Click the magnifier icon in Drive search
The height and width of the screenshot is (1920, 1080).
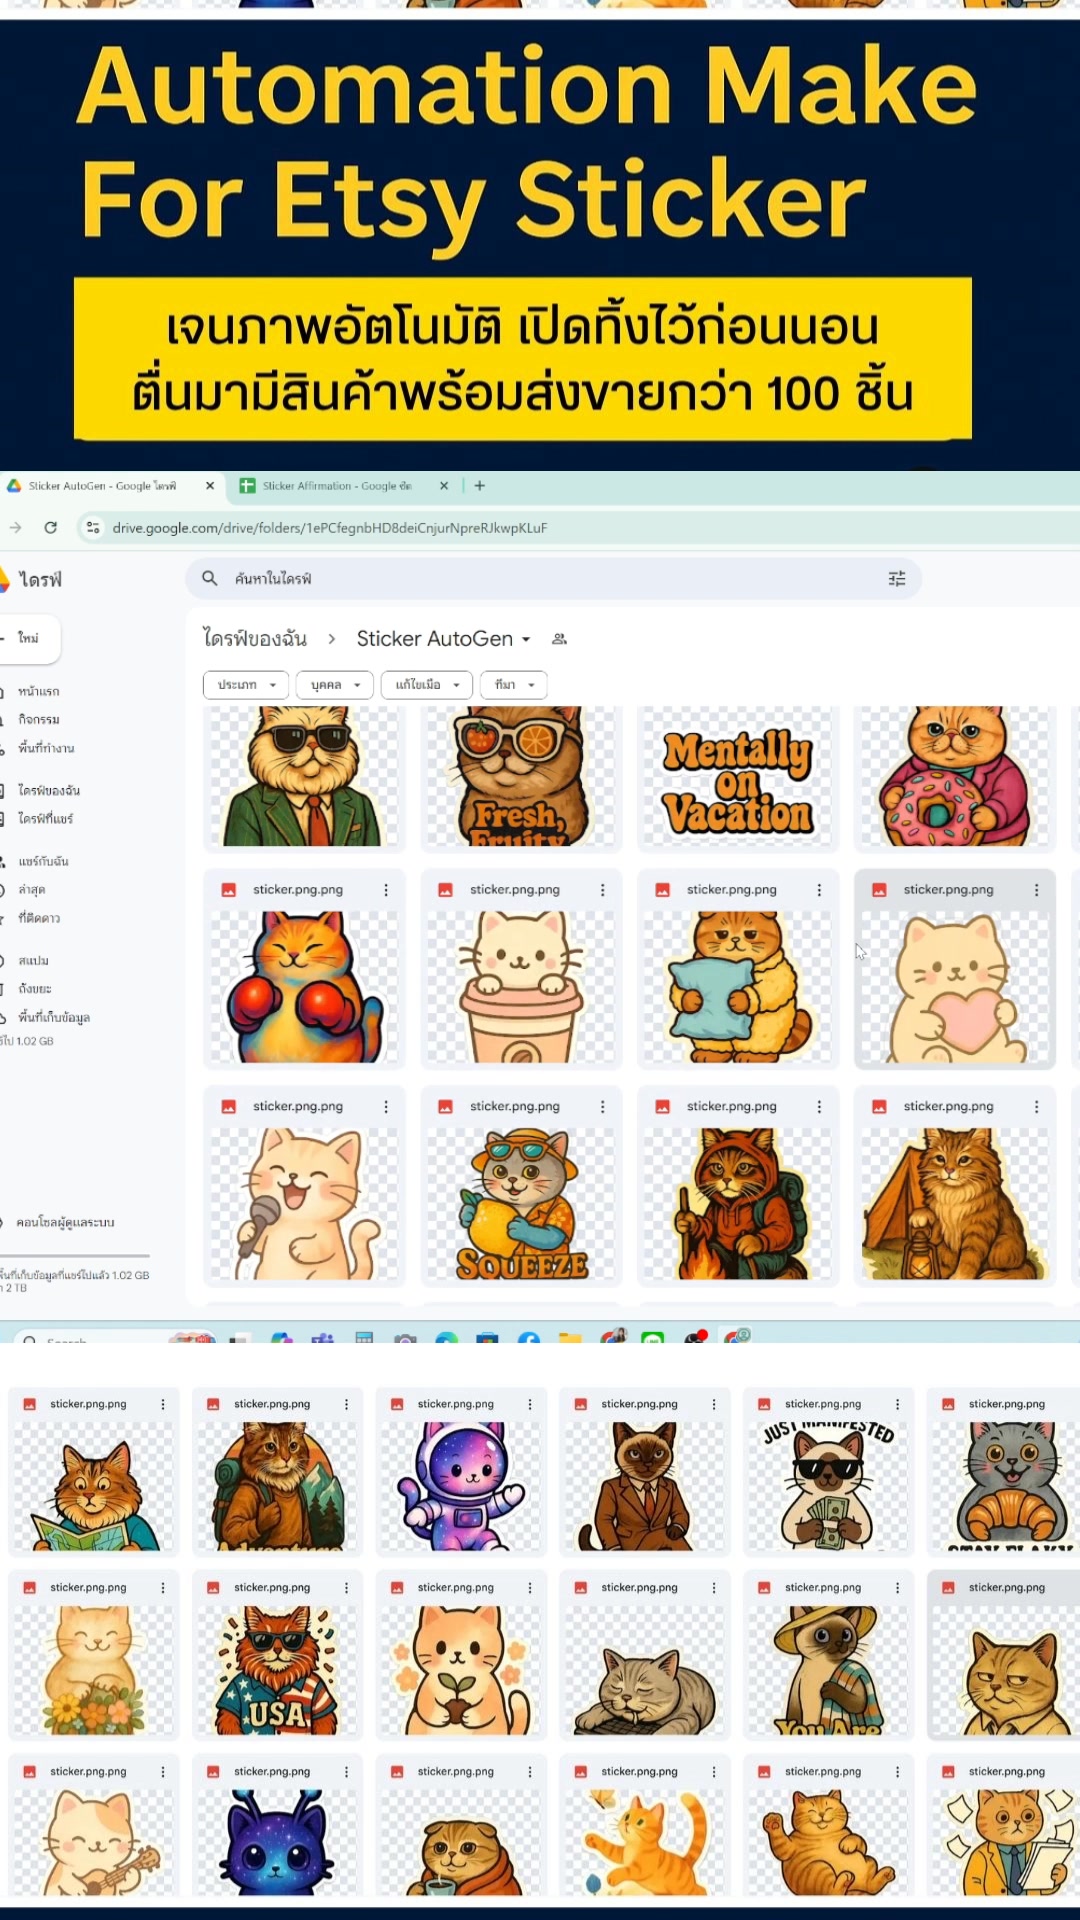click(x=210, y=578)
